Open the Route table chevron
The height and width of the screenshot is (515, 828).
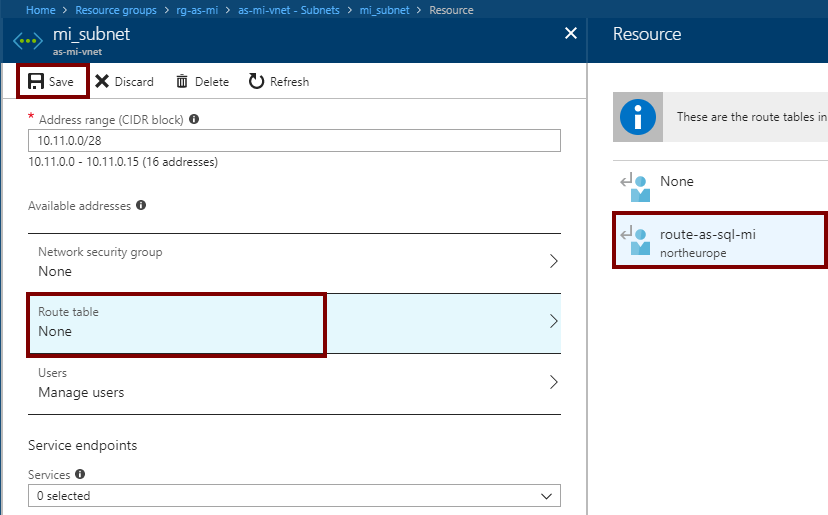(x=553, y=322)
